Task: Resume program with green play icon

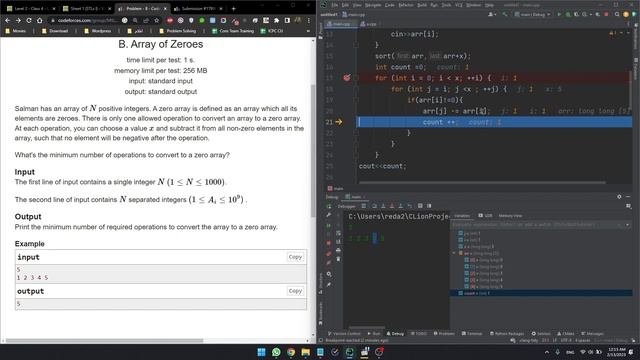Action: coord(329,225)
